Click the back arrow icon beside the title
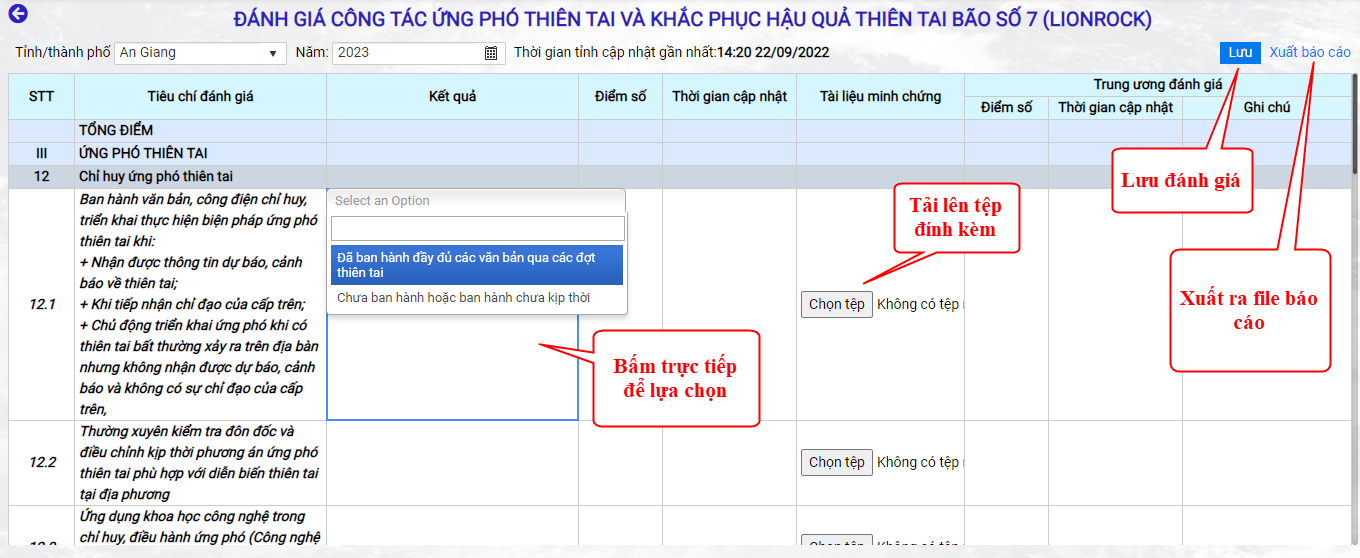The height and width of the screenshot is (558, 1360). click(x=17, y=14)
